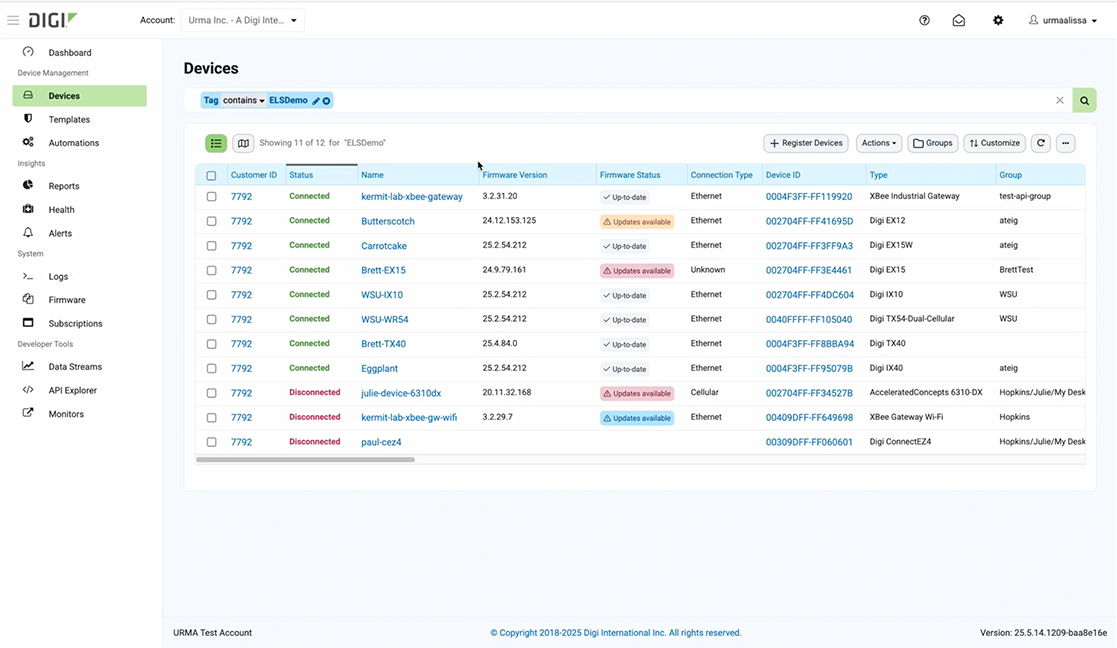Click the Register Devices button
The height and width of the screenshot is (648, 1117).
806,143
